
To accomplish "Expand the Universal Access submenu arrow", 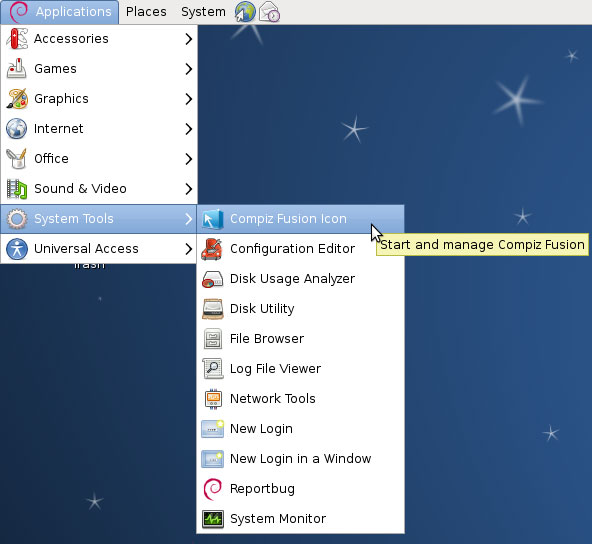I will 189,248.
